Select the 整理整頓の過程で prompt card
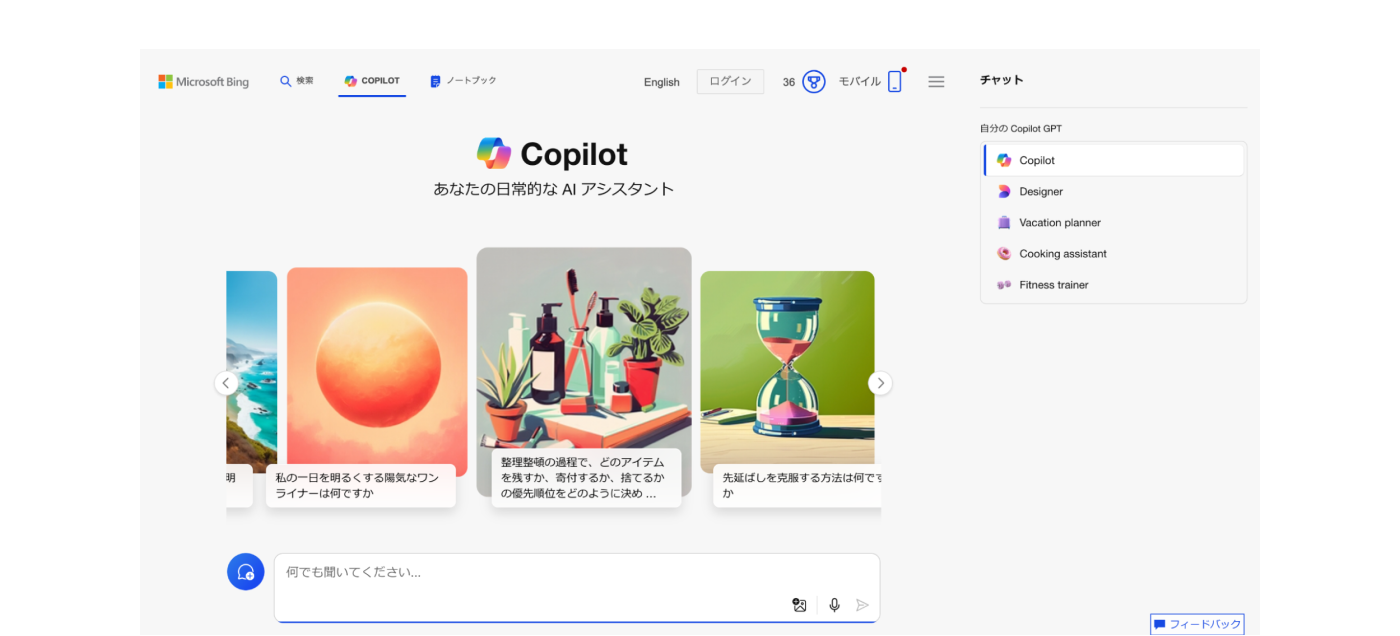This screenshot has width=1400, height=636. click(x=586, y=478)
